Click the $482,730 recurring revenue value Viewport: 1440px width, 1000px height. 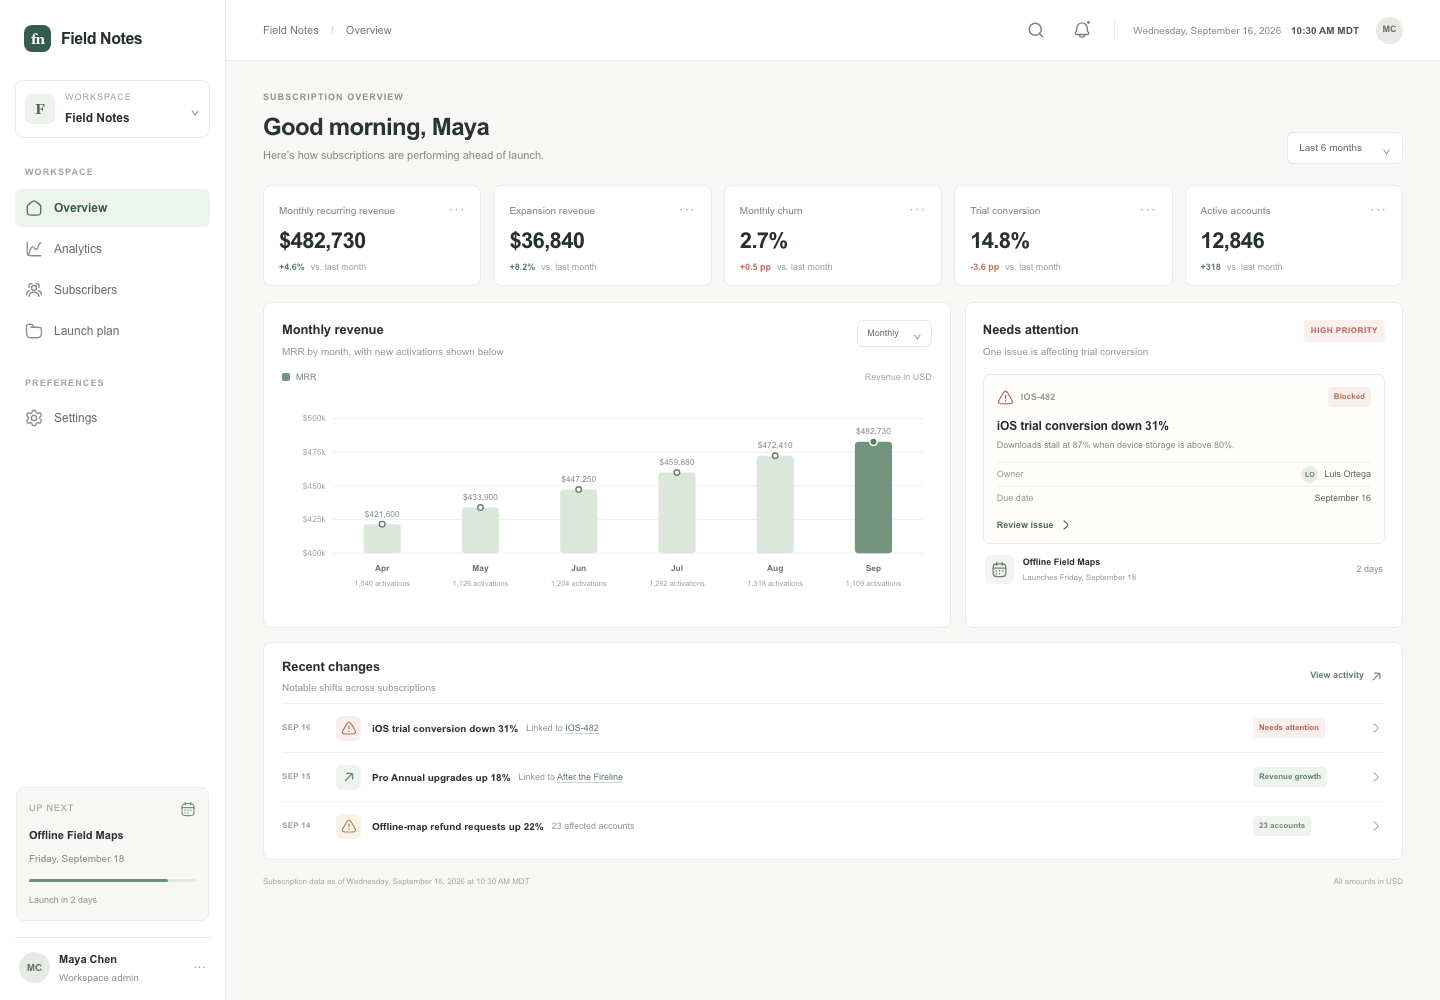coord(322,241)
